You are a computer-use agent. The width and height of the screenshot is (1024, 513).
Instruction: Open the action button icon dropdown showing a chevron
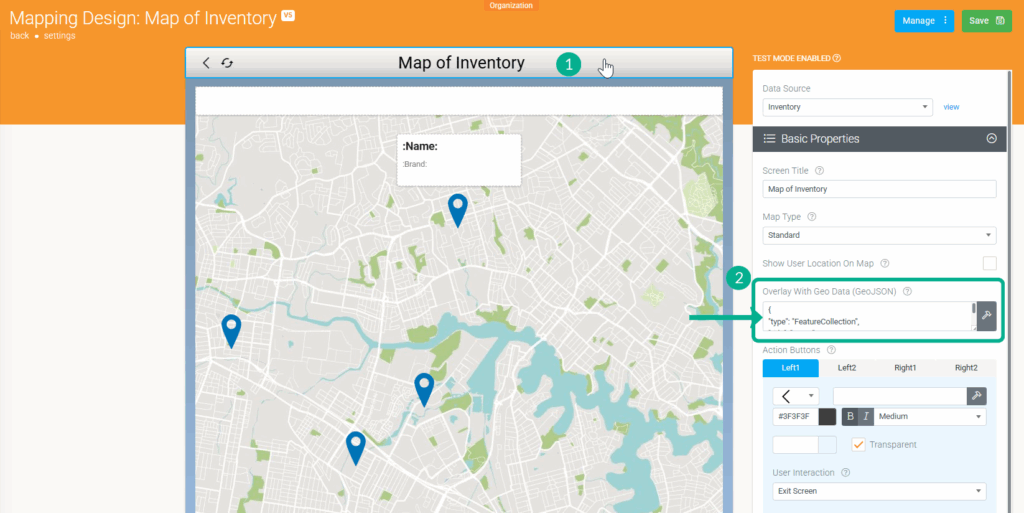click(x=796, y=396)
